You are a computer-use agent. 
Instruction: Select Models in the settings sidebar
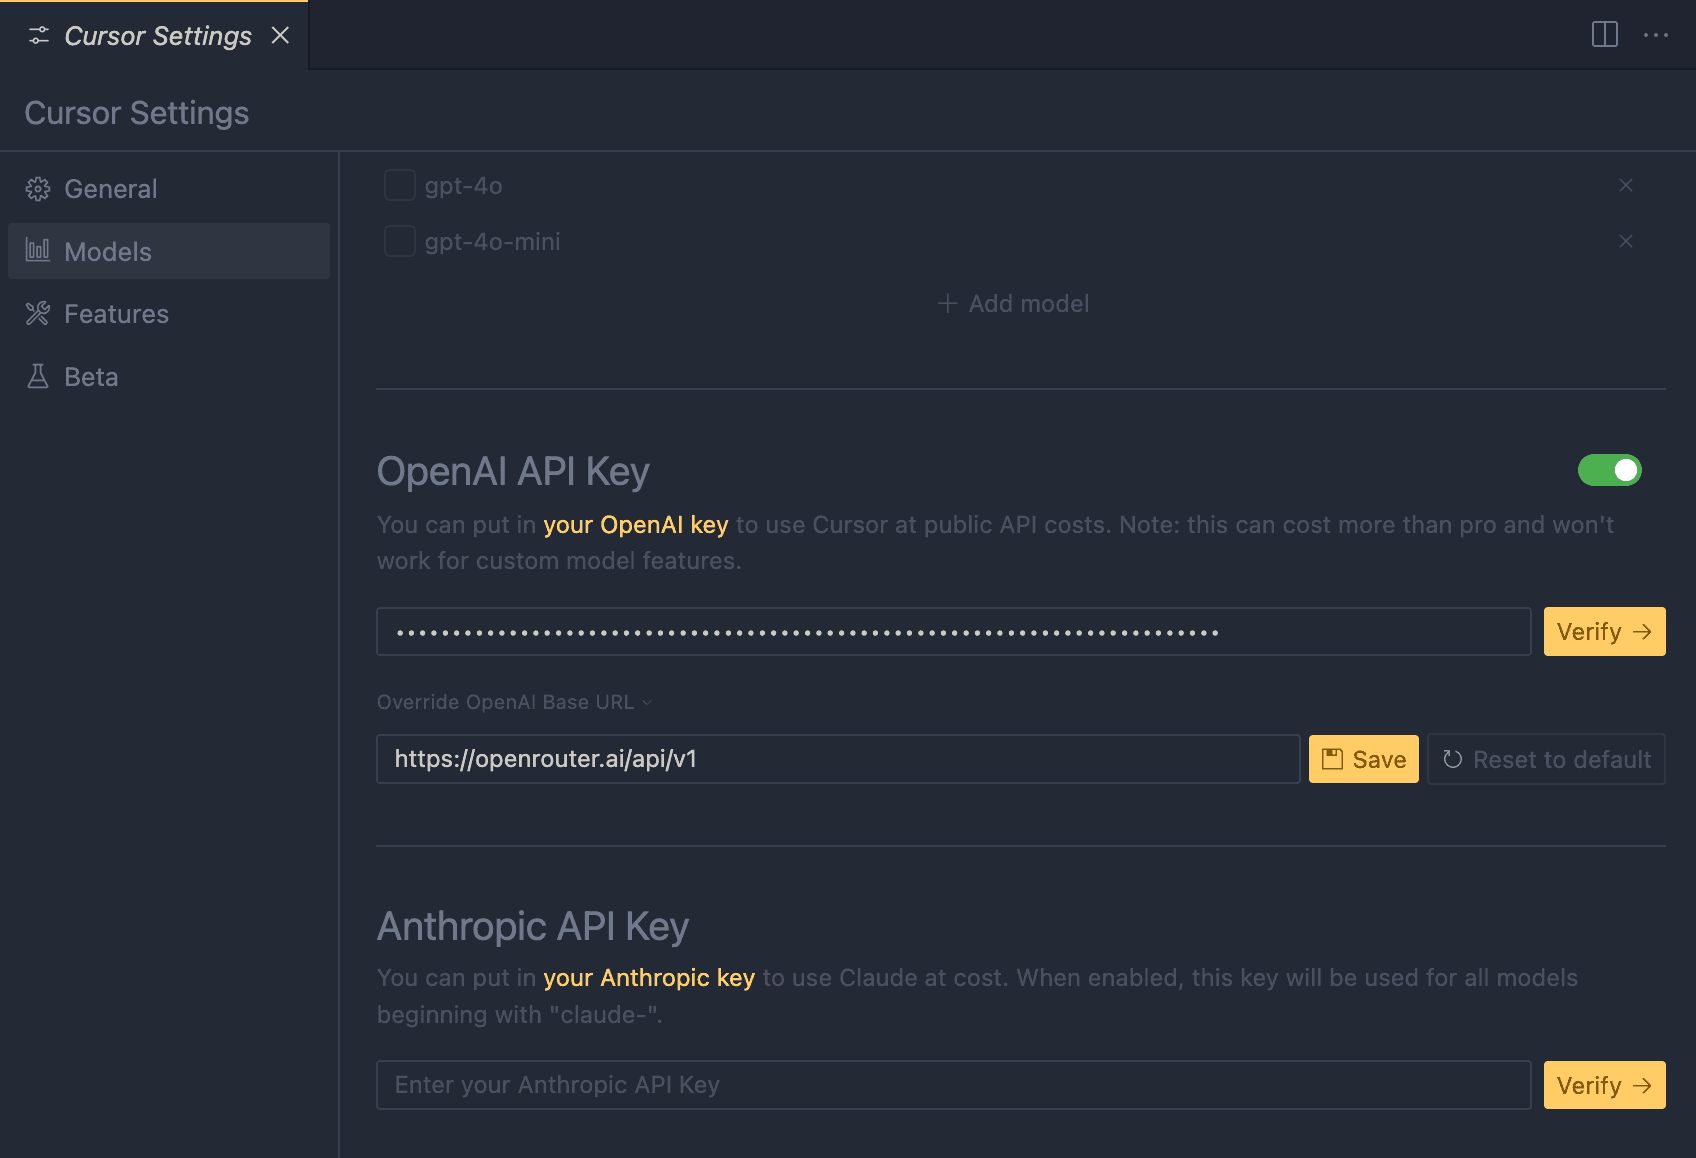(x=107, y=251)
